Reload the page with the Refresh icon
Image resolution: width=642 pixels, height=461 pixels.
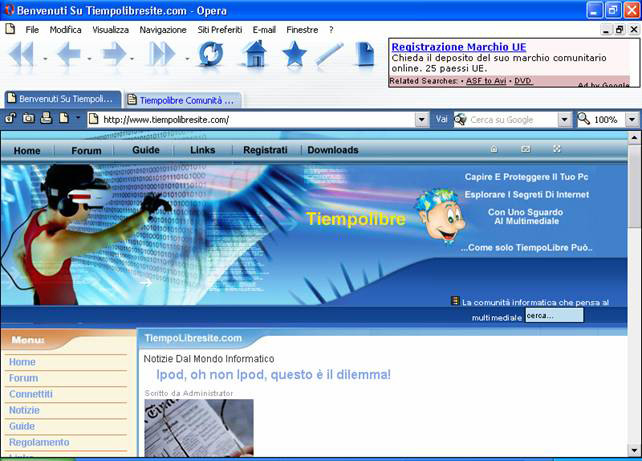click(x=210, y=54)
